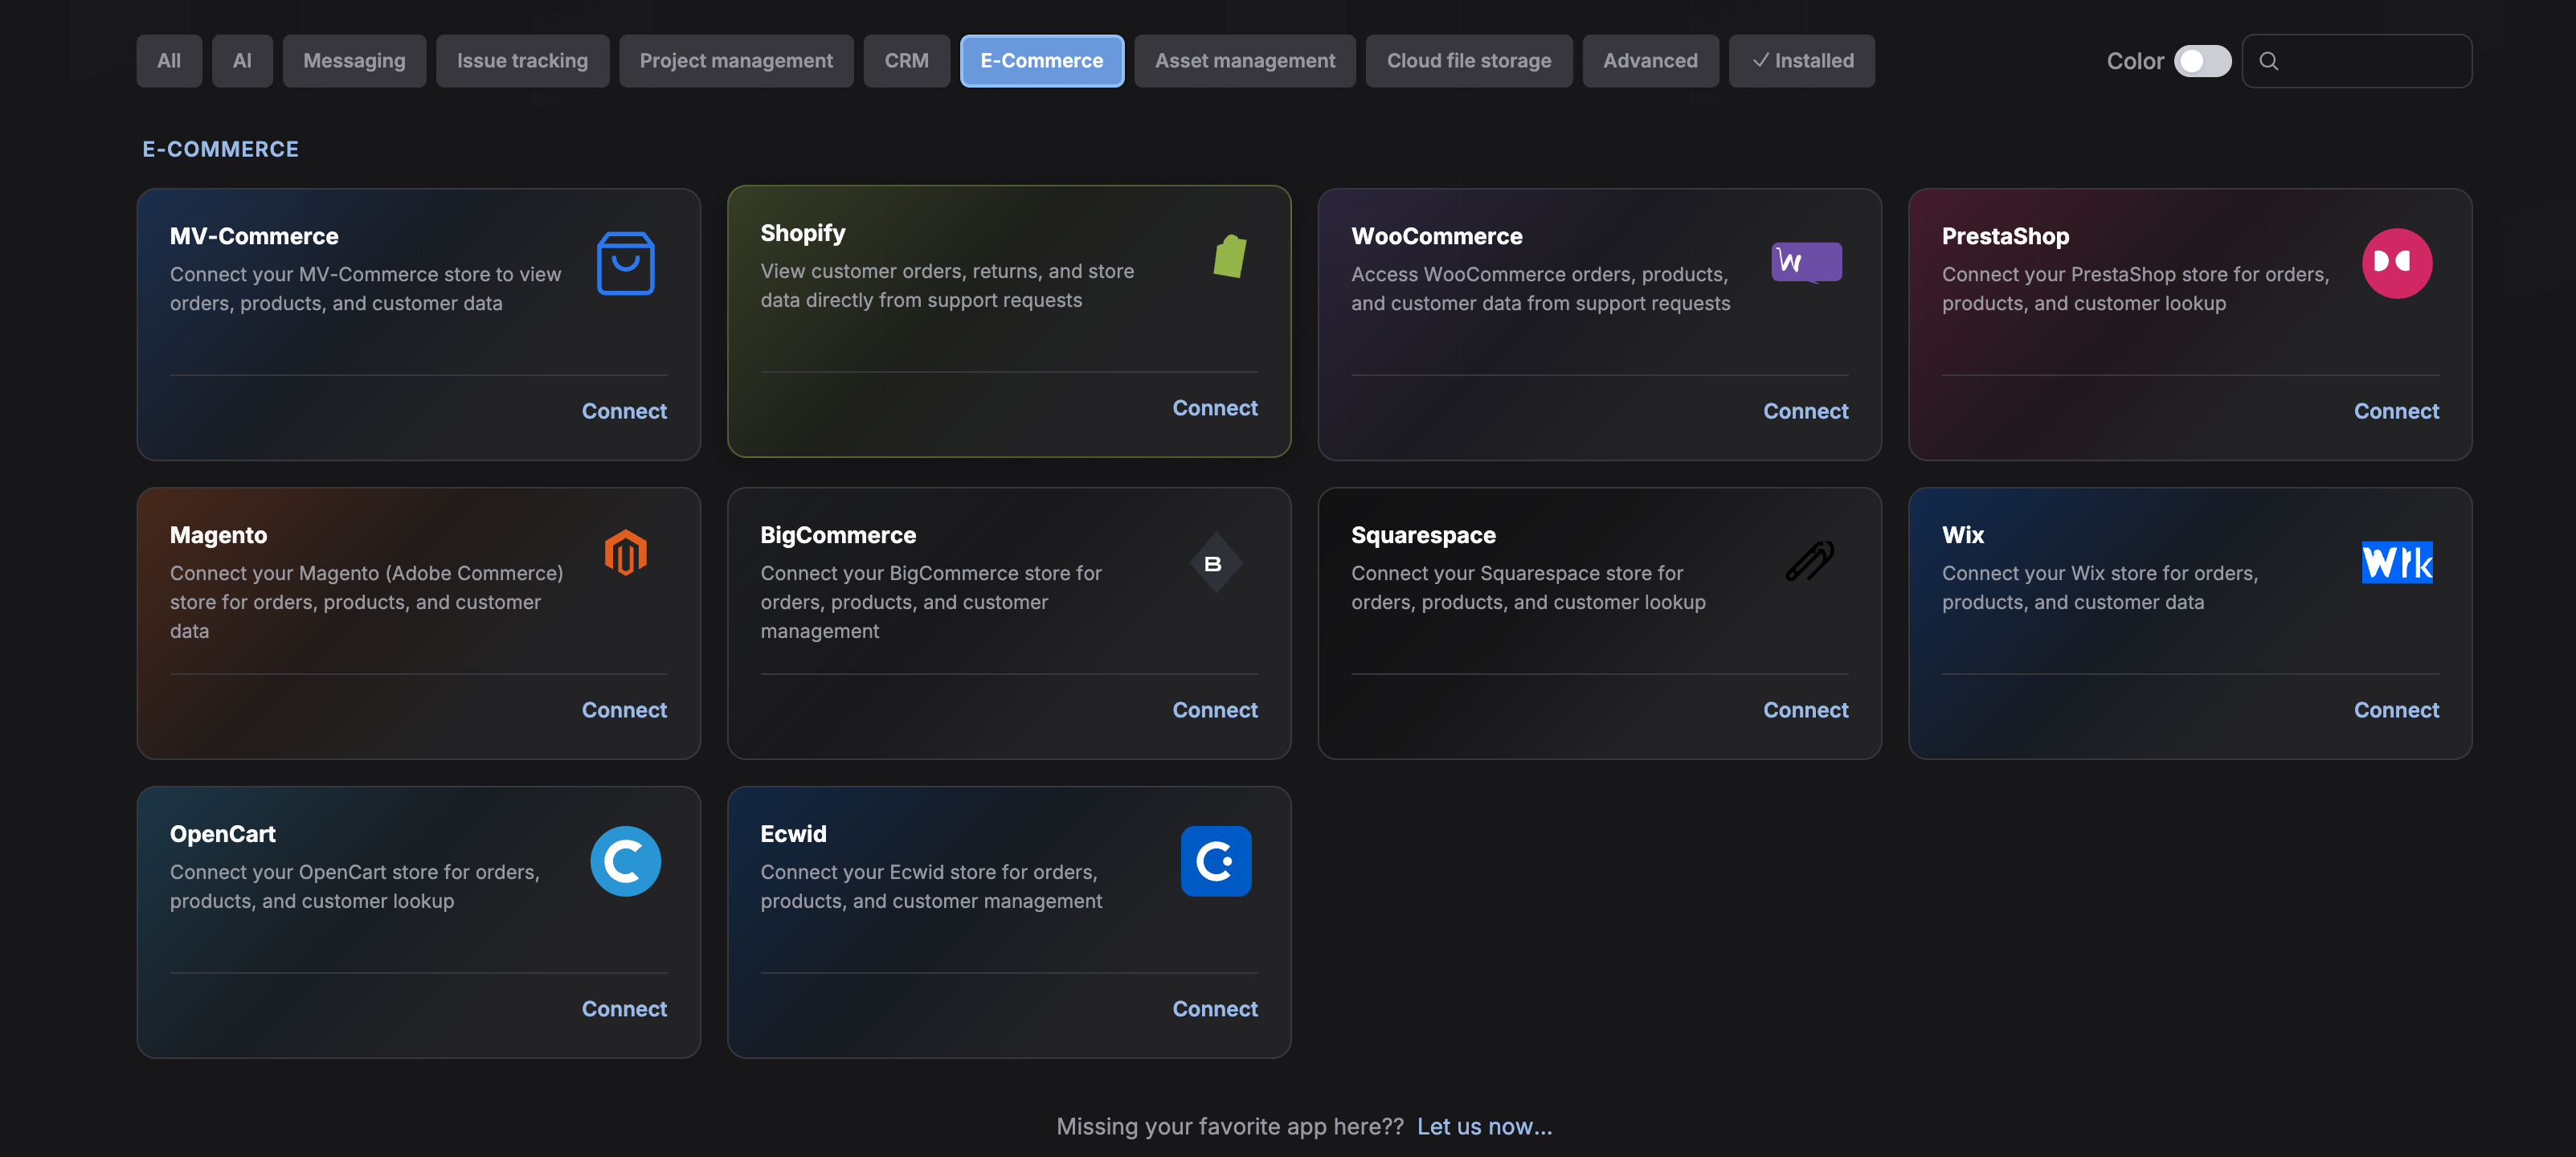Connect the Wix store integration
Screen dimensions: 2576x1157
(x=2395, y=710)
